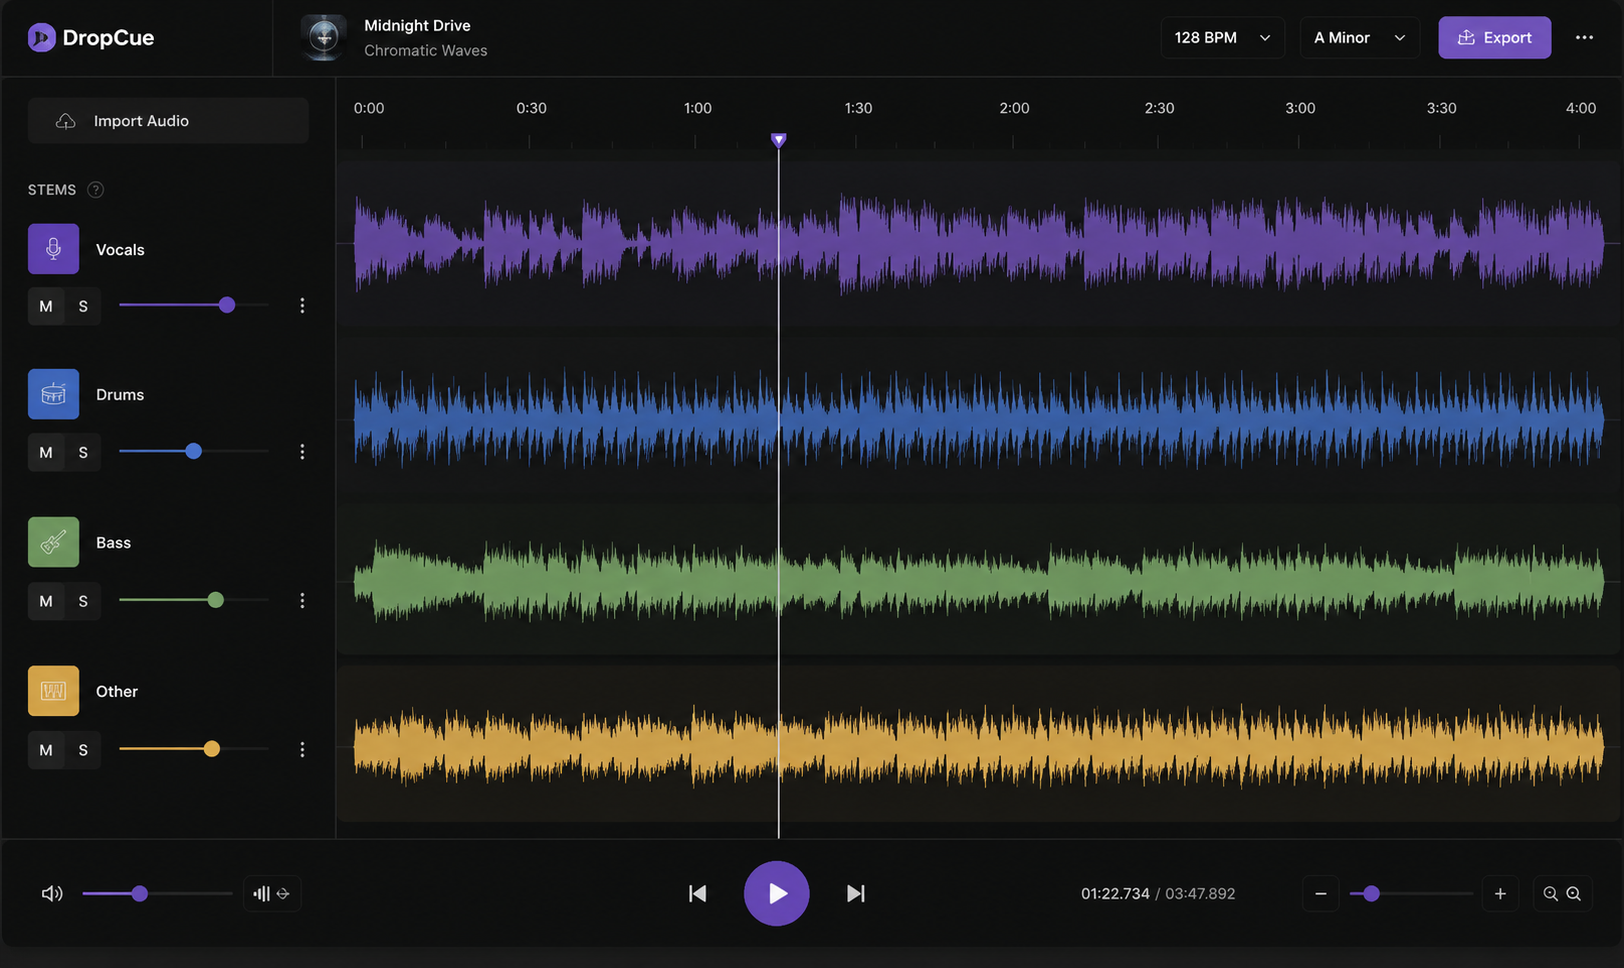Image resolution: width=1624 pixels, height=968 pixels.
Task: Open the Vocals stem options menu
Action: (x=302, y=306)
